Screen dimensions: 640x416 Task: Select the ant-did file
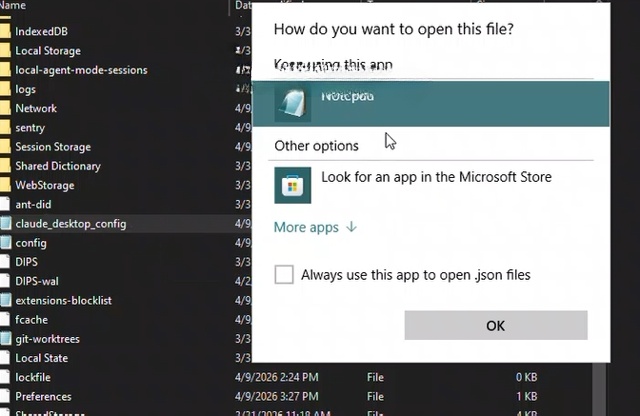coord(33,204)
